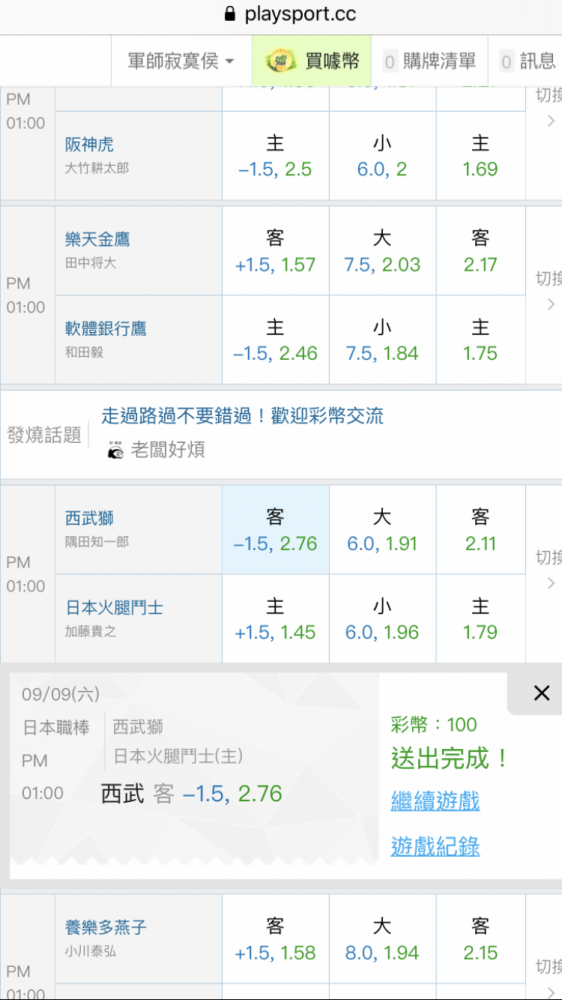
Task: Open the 訊息 tab
Action: [527, 61]
